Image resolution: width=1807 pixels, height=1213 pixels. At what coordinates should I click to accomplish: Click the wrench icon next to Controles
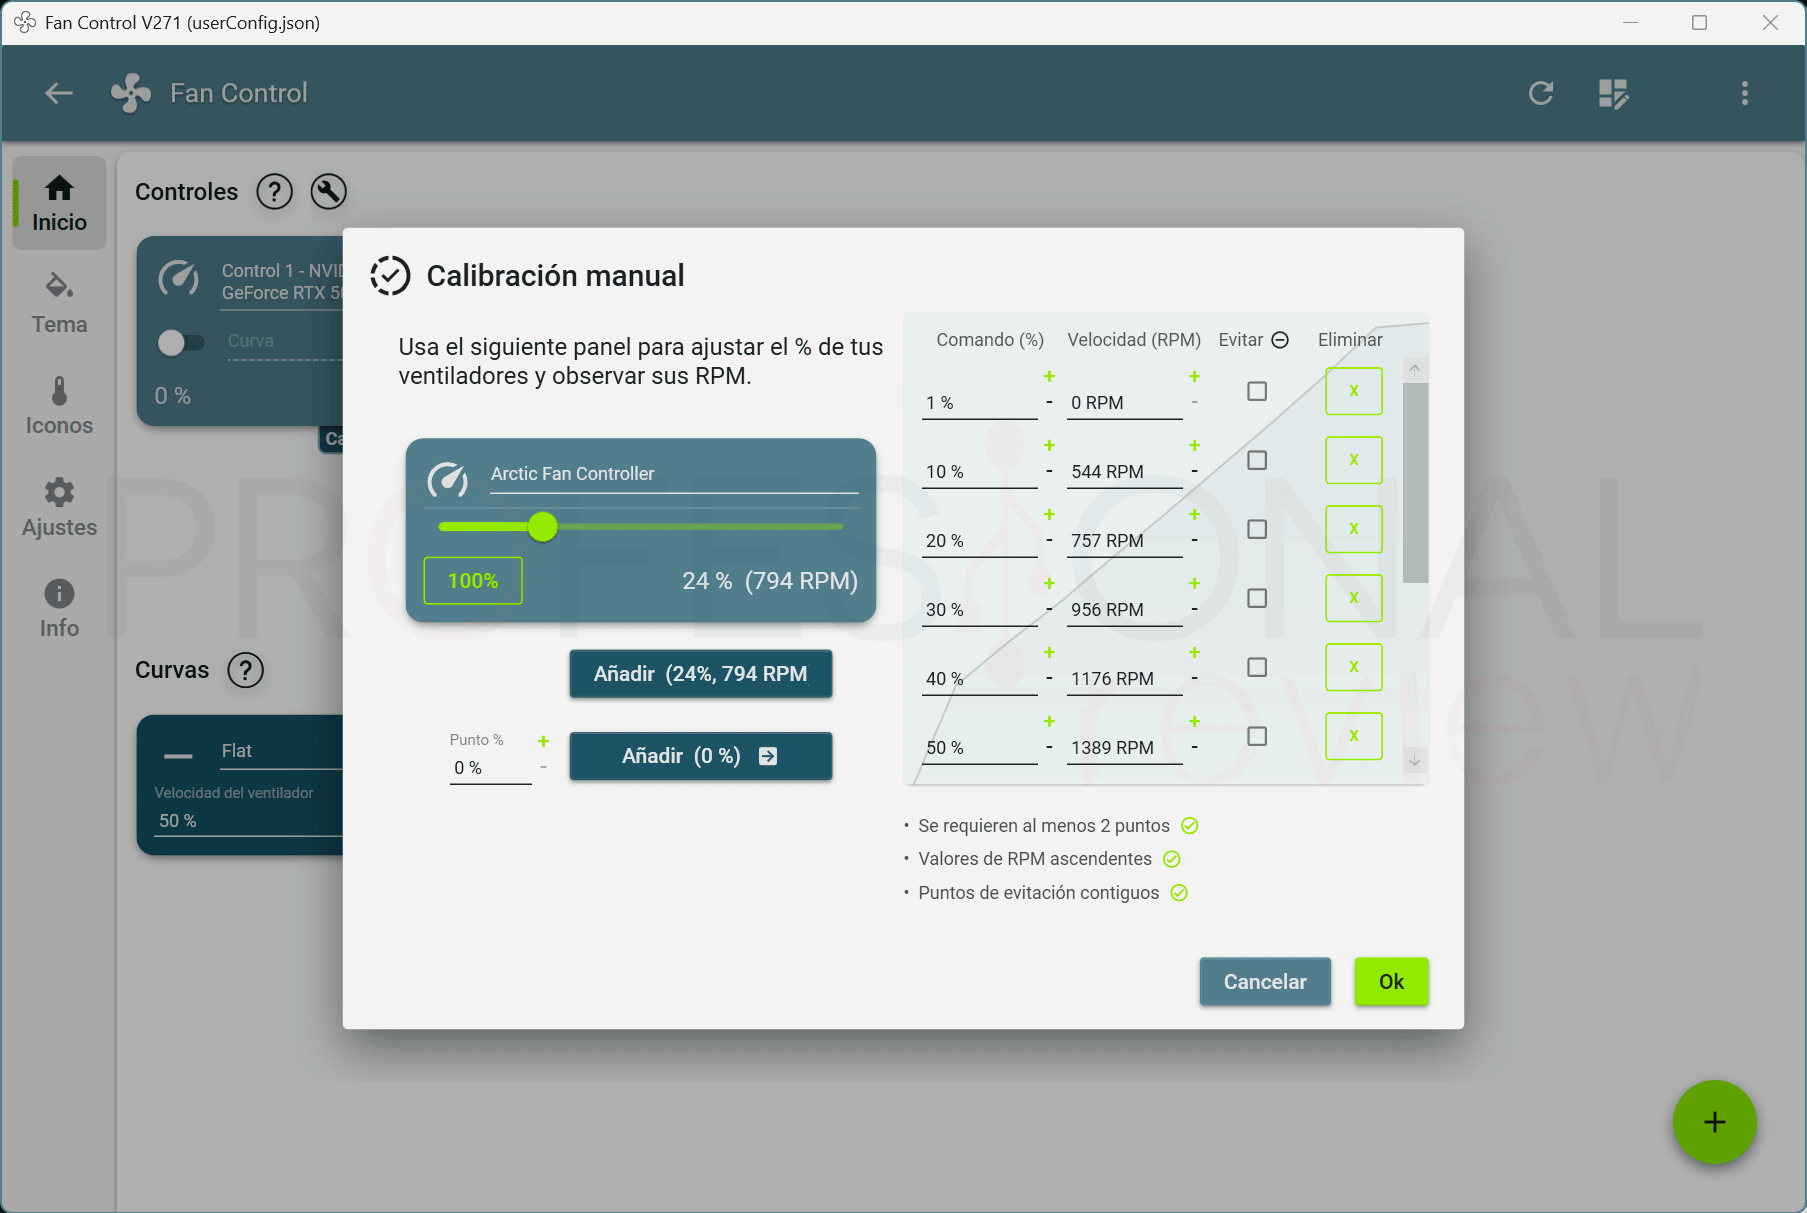[x=328, y=191]
